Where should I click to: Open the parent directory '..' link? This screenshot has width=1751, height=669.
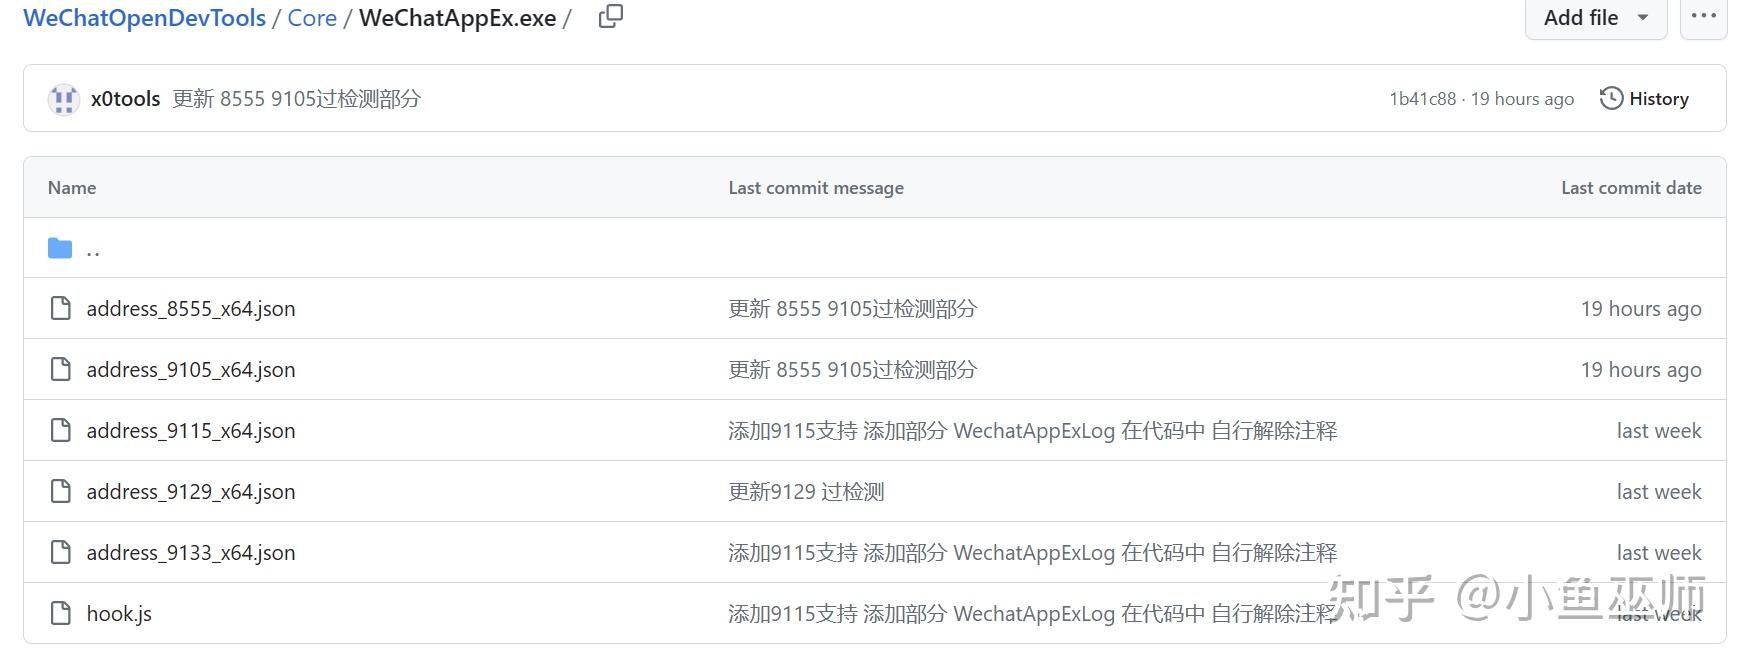tap(93, 250)
